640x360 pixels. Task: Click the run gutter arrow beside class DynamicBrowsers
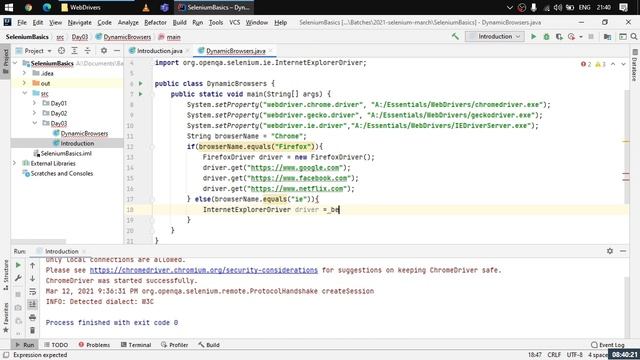click(x=141, y=83)
